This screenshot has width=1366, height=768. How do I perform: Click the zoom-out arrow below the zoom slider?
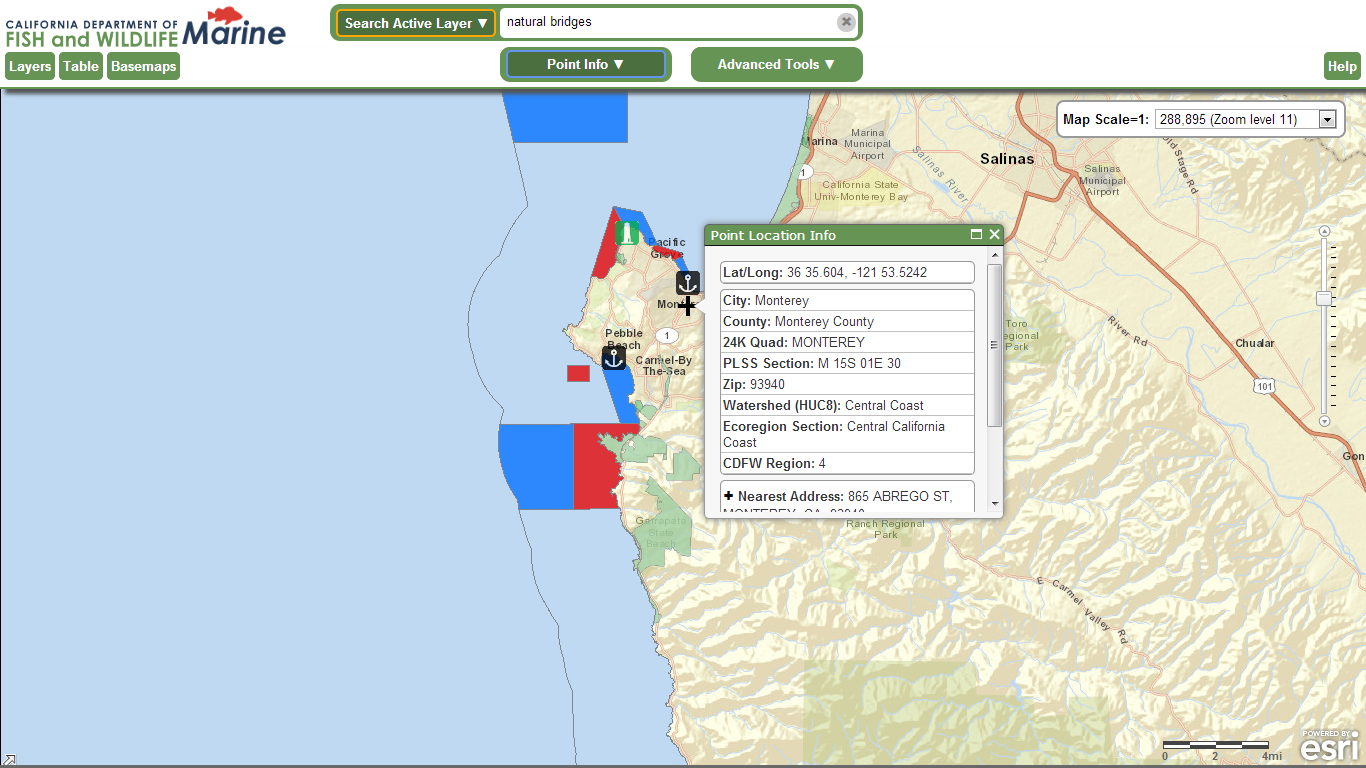coord(1325,421)
